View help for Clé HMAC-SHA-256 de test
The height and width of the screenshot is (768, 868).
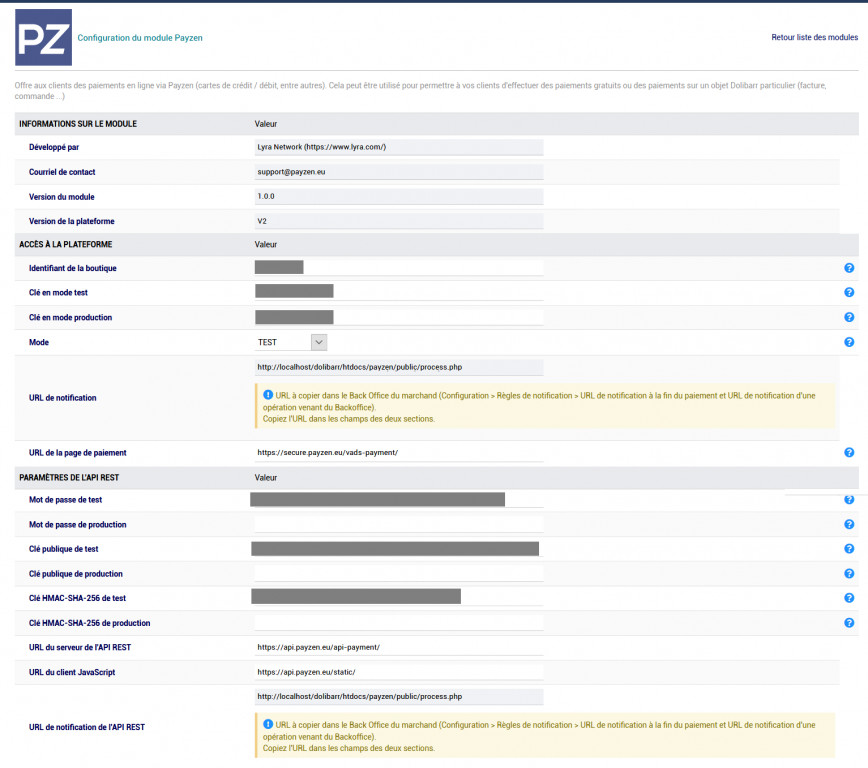(x=849, y=598)
